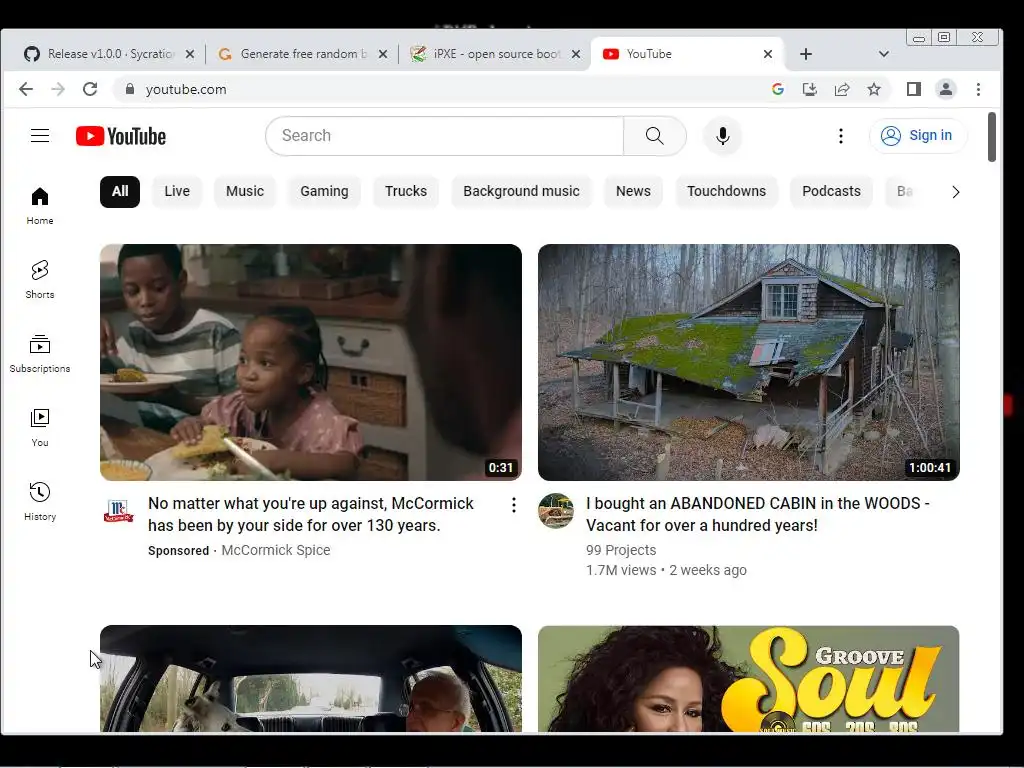1024x768 pixels.
Task: Go back using browser back arrow
Action: pos(25,89)
